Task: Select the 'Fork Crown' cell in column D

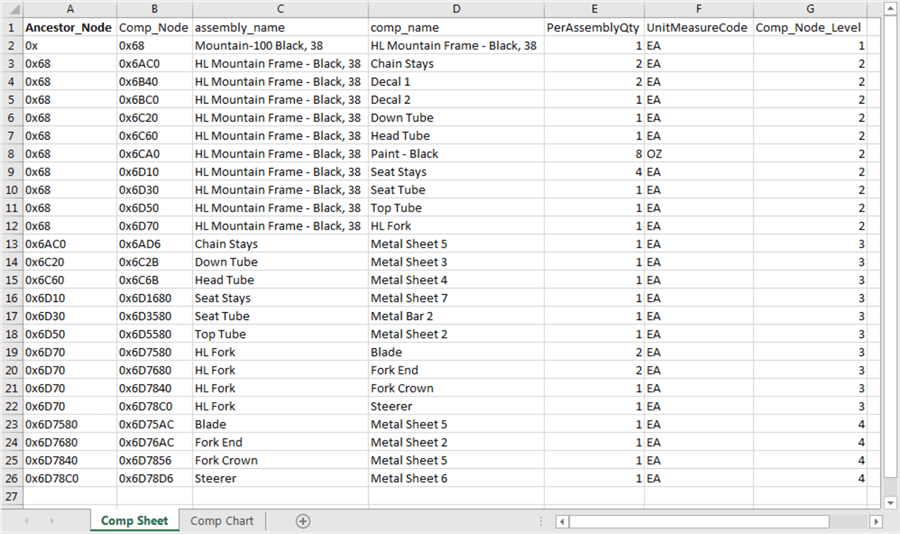Action: (x=456, y=388)
